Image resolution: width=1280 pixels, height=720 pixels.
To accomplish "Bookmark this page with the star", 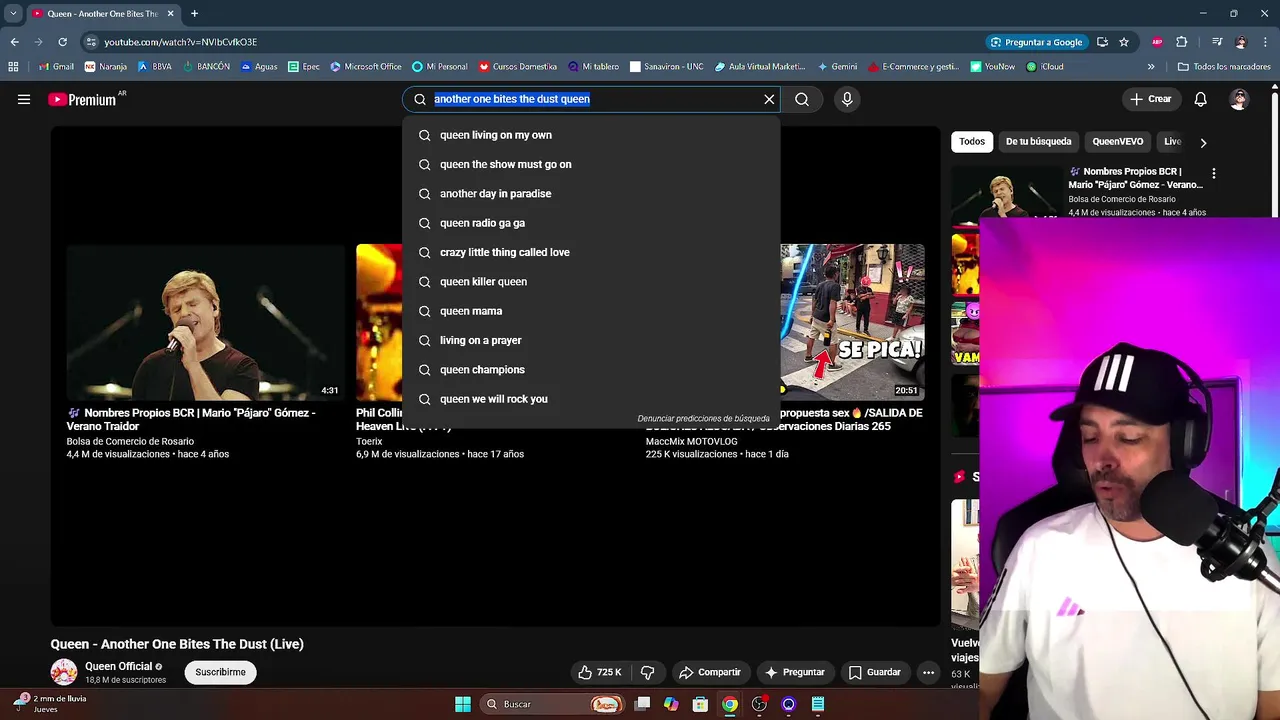I will 1124,42.
